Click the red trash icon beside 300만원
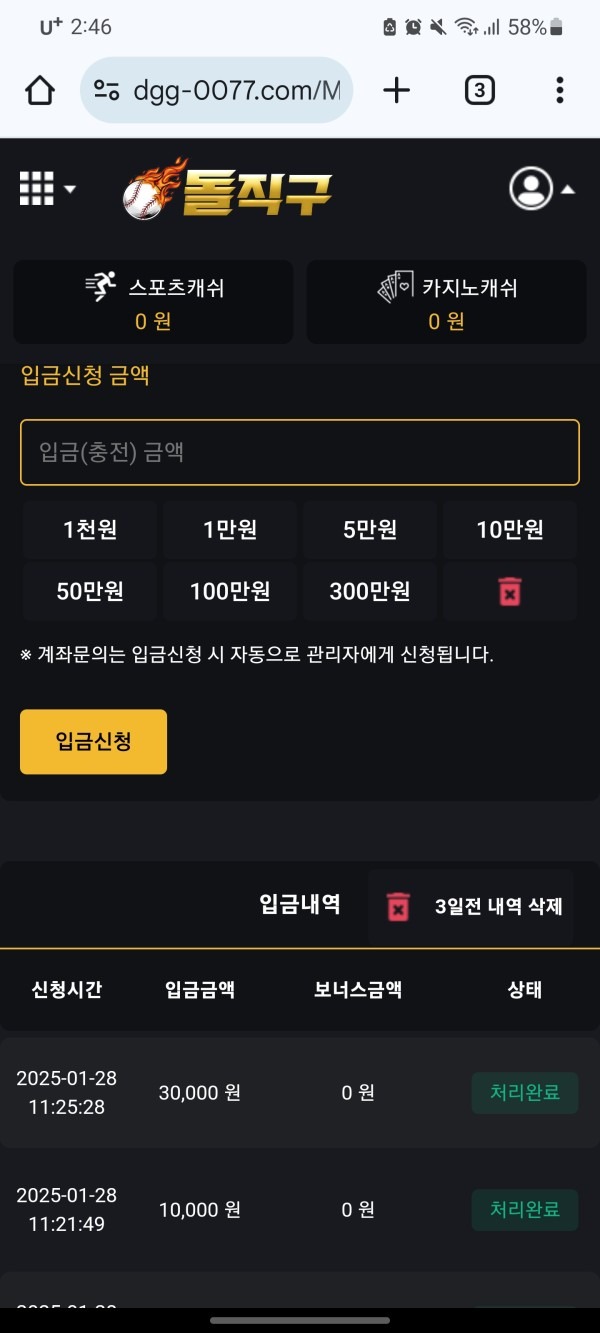 pos(509,591)
